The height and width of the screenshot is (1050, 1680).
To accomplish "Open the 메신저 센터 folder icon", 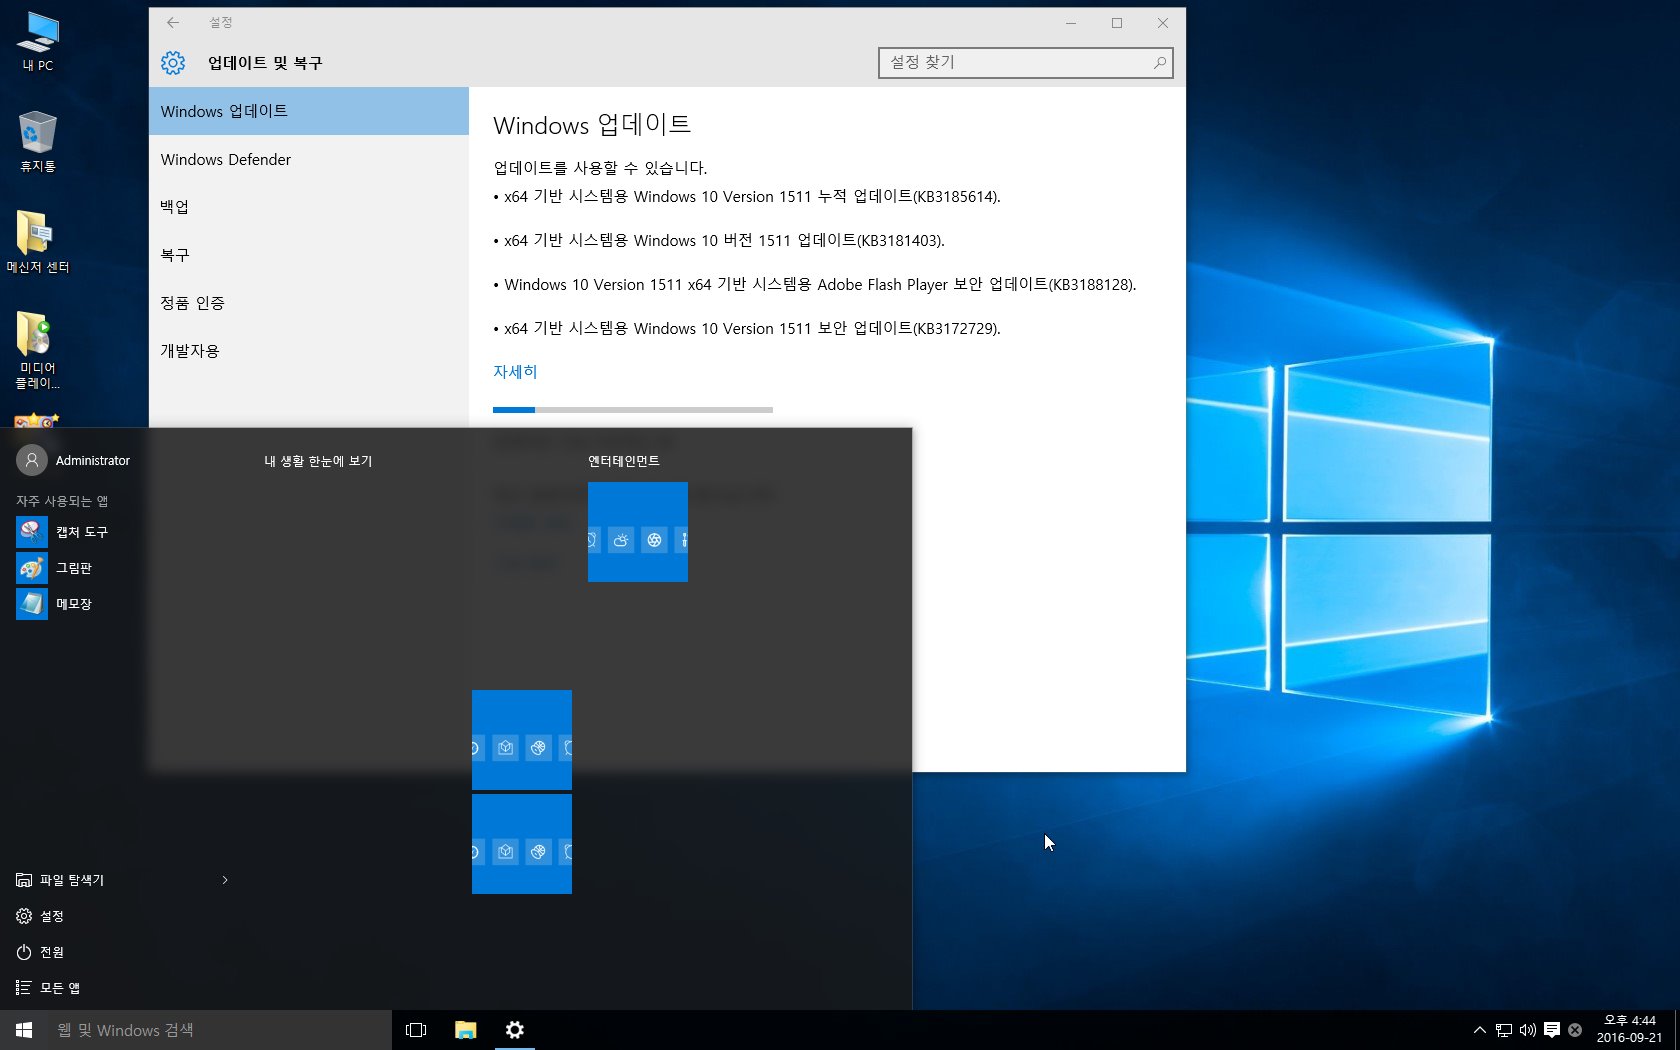I will pyautogui.click(x=38, y=242).
